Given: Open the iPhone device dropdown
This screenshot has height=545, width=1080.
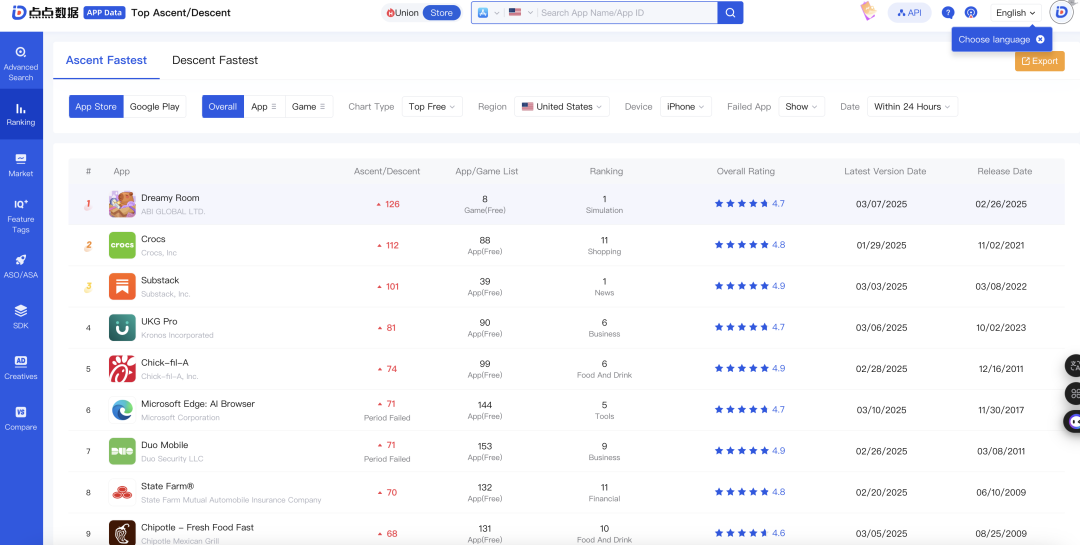Looking at the screenshot, I should click(686, 107).
